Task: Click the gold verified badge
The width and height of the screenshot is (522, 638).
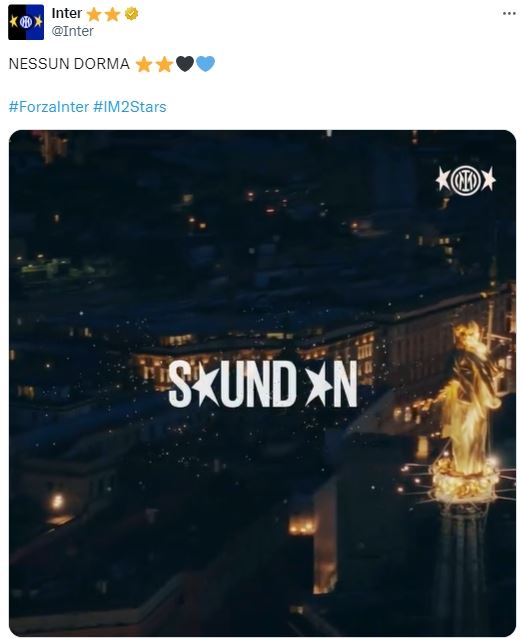Action: tap(131, 14)
